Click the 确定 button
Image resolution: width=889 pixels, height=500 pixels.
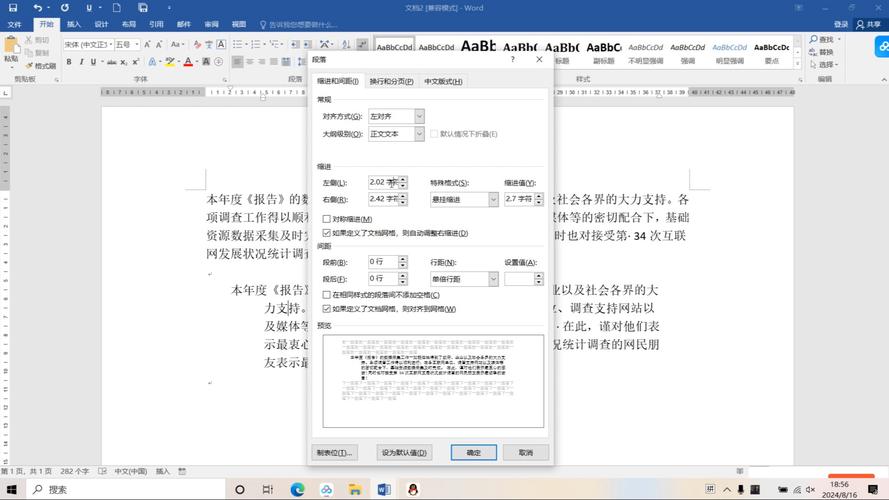click(473, 452)
